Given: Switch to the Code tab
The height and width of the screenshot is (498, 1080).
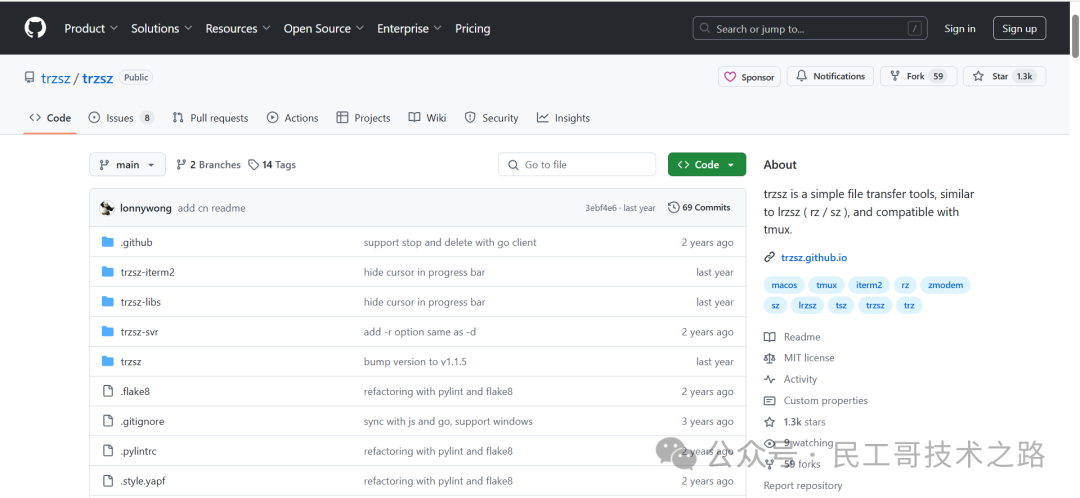Looking at the screenshot, I should click(50, 118).
